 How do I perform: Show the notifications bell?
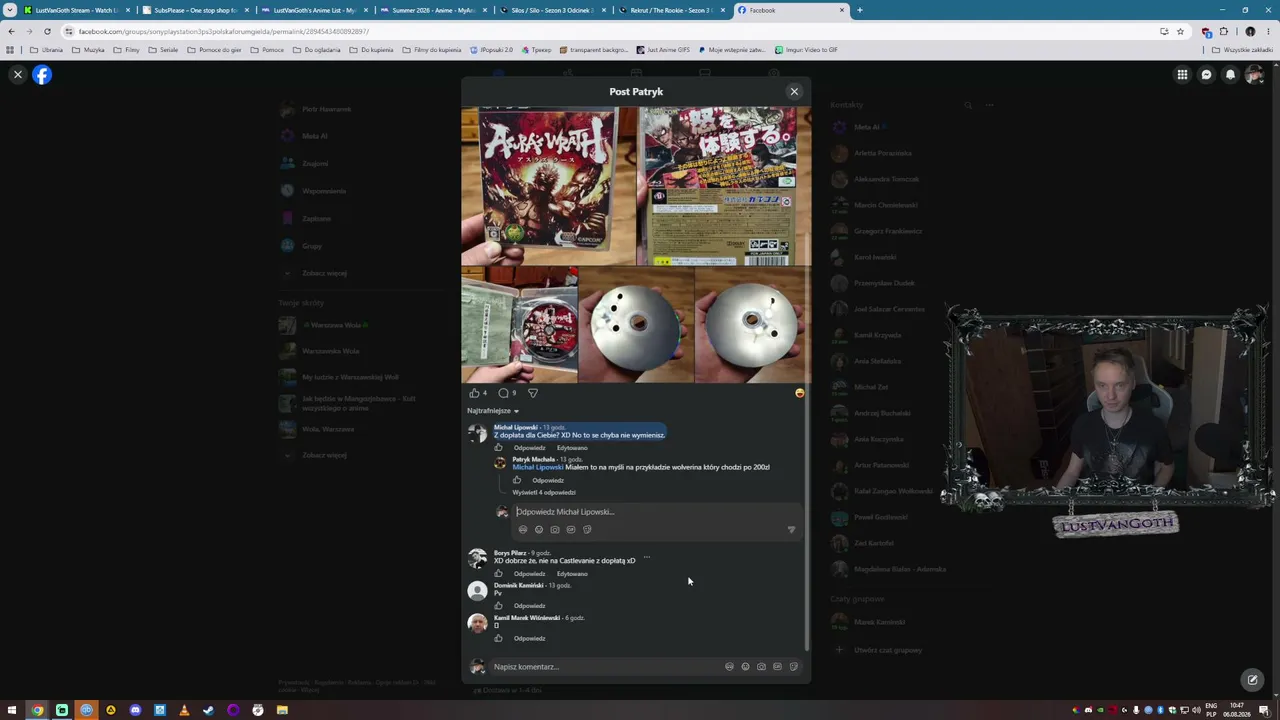pyautogui.click(x=1230, y=75)
